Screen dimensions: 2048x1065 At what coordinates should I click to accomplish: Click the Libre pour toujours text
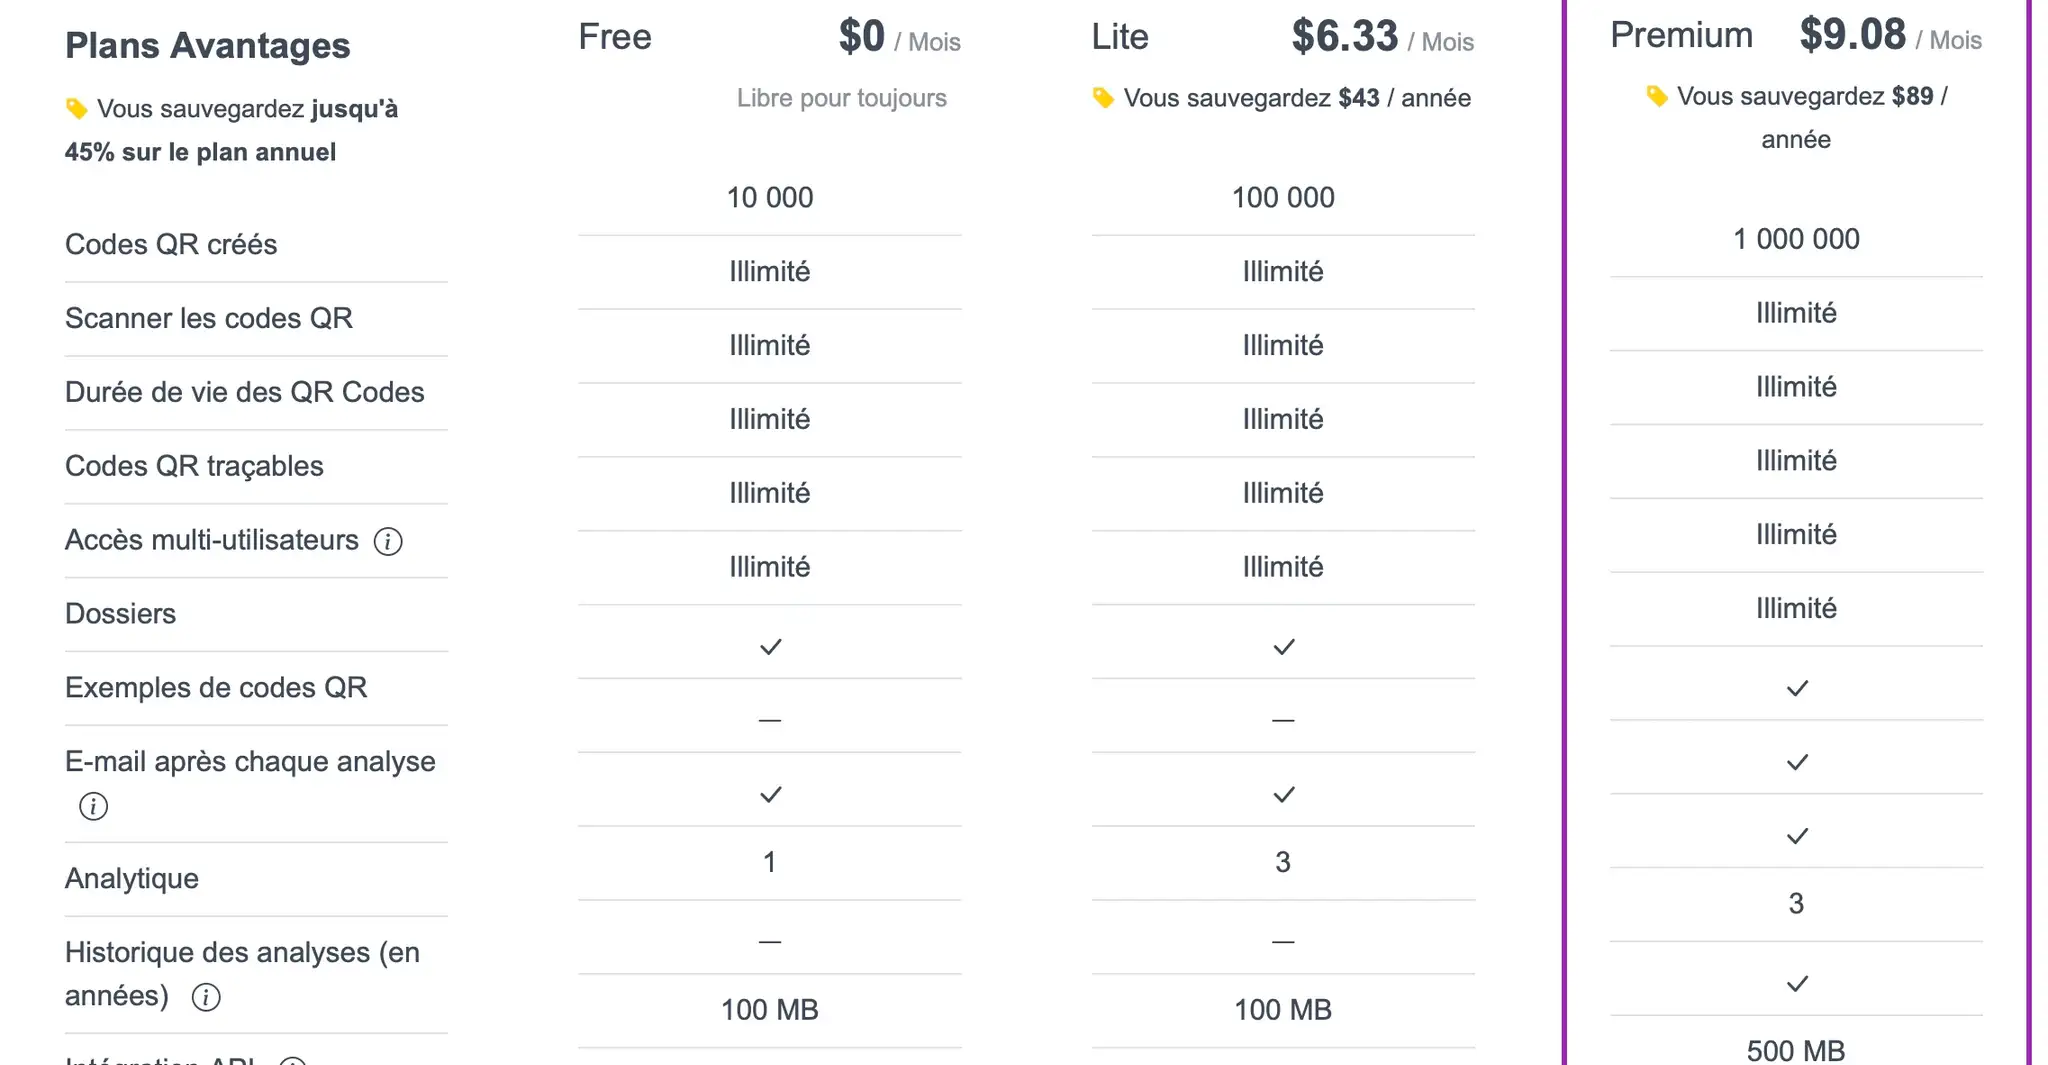coord(841,98)
